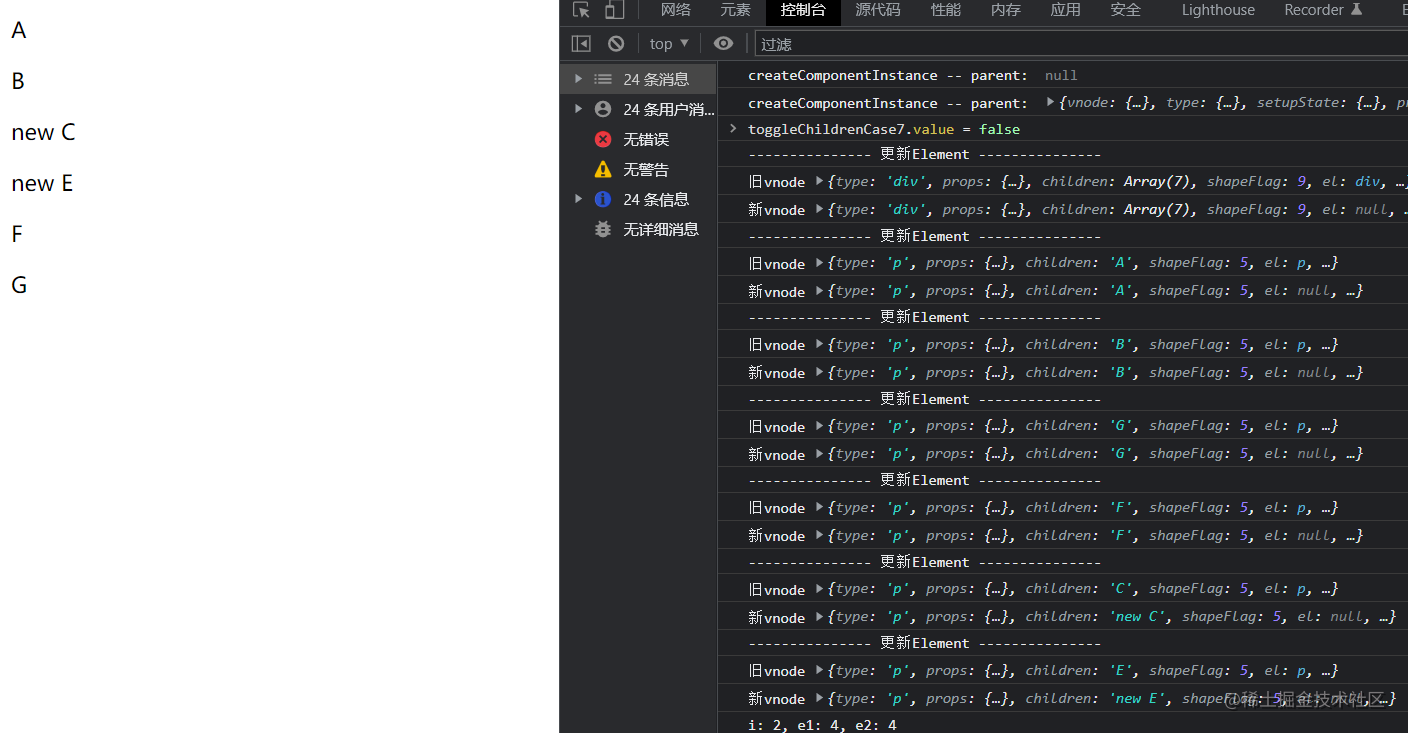Open the top context dropdown

click(669, 43)
